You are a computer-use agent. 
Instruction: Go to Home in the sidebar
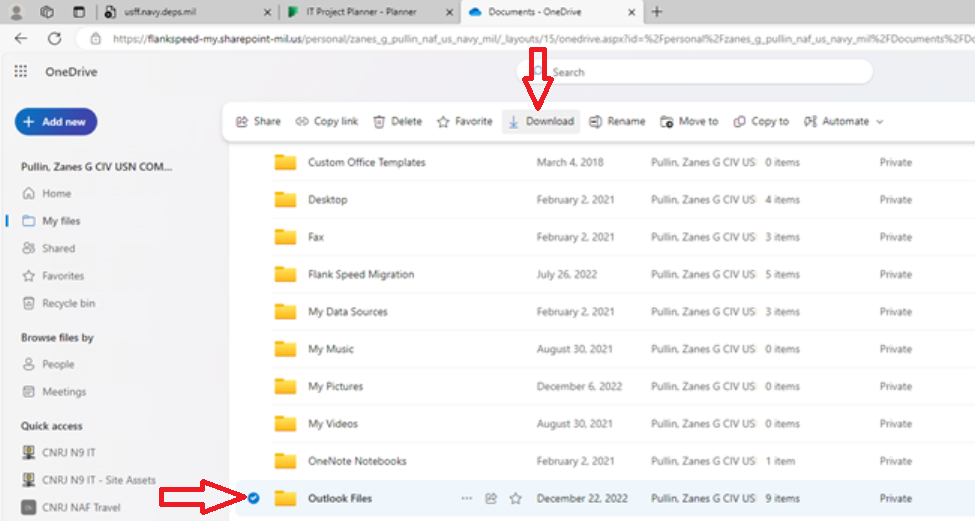47,193
